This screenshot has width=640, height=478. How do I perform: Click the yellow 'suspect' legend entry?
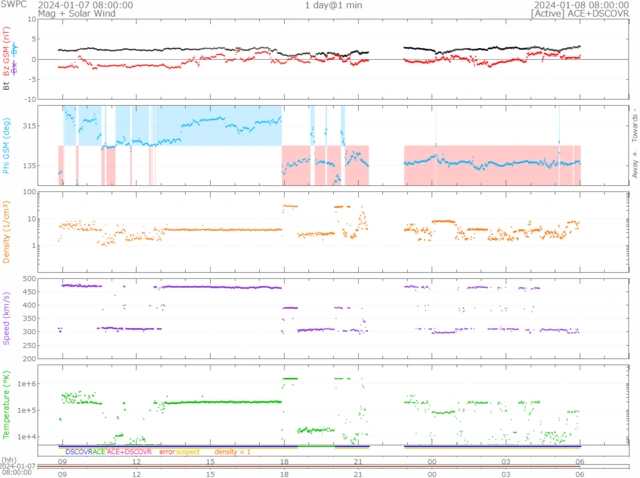[x=188, y=452]
